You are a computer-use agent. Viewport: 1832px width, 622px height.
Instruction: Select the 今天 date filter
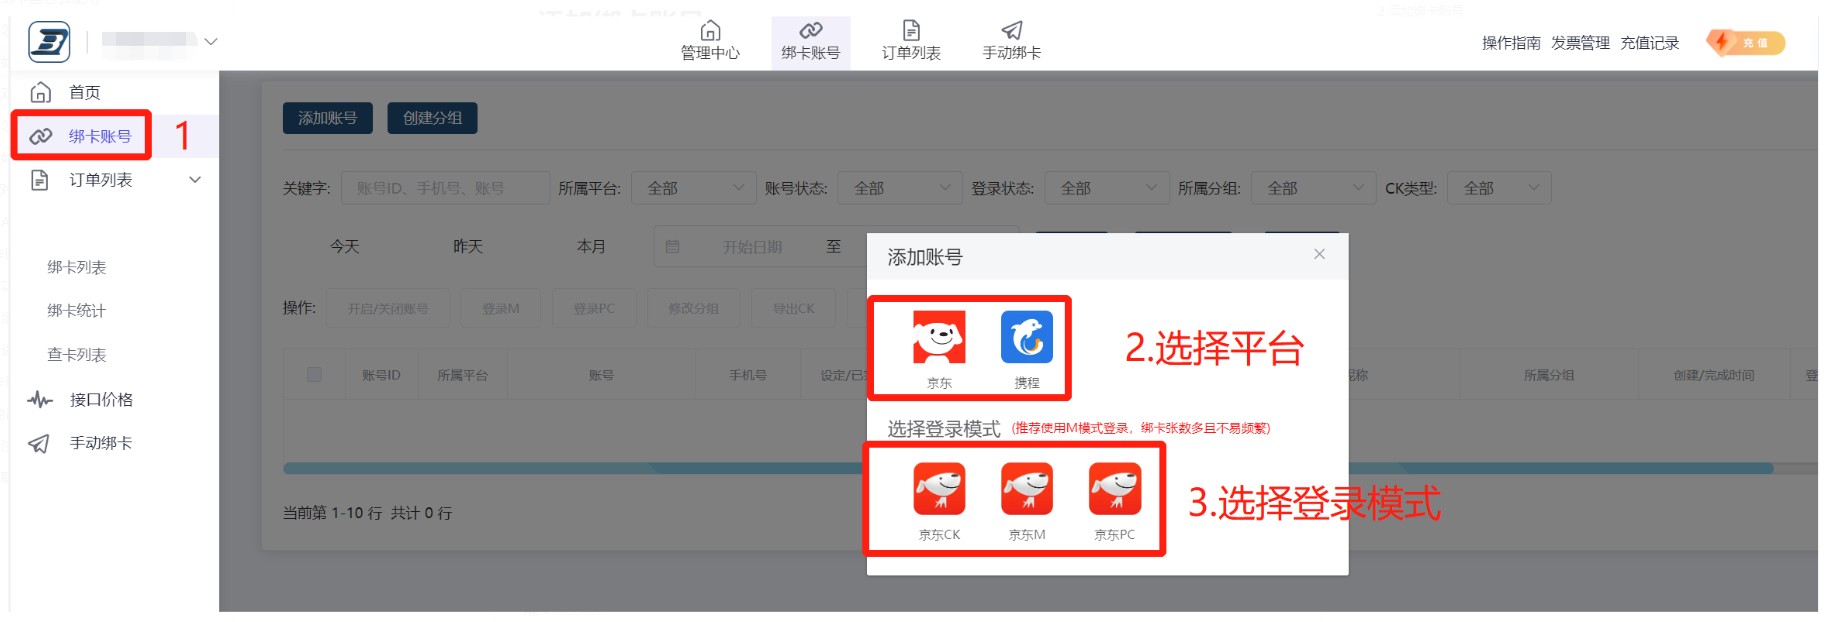(345, 246)
